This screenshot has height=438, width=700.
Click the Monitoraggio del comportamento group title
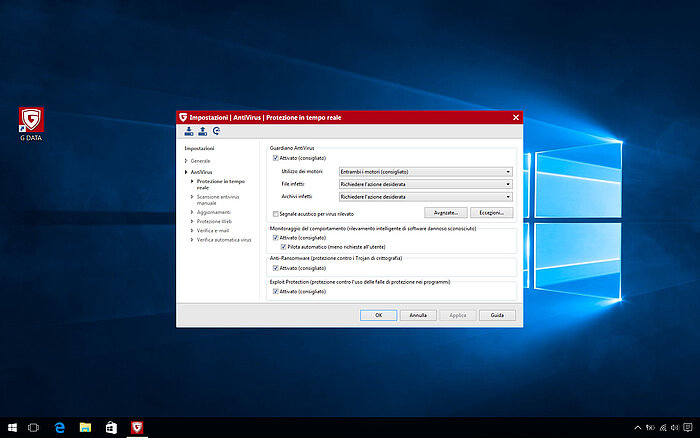click(373, 228)
